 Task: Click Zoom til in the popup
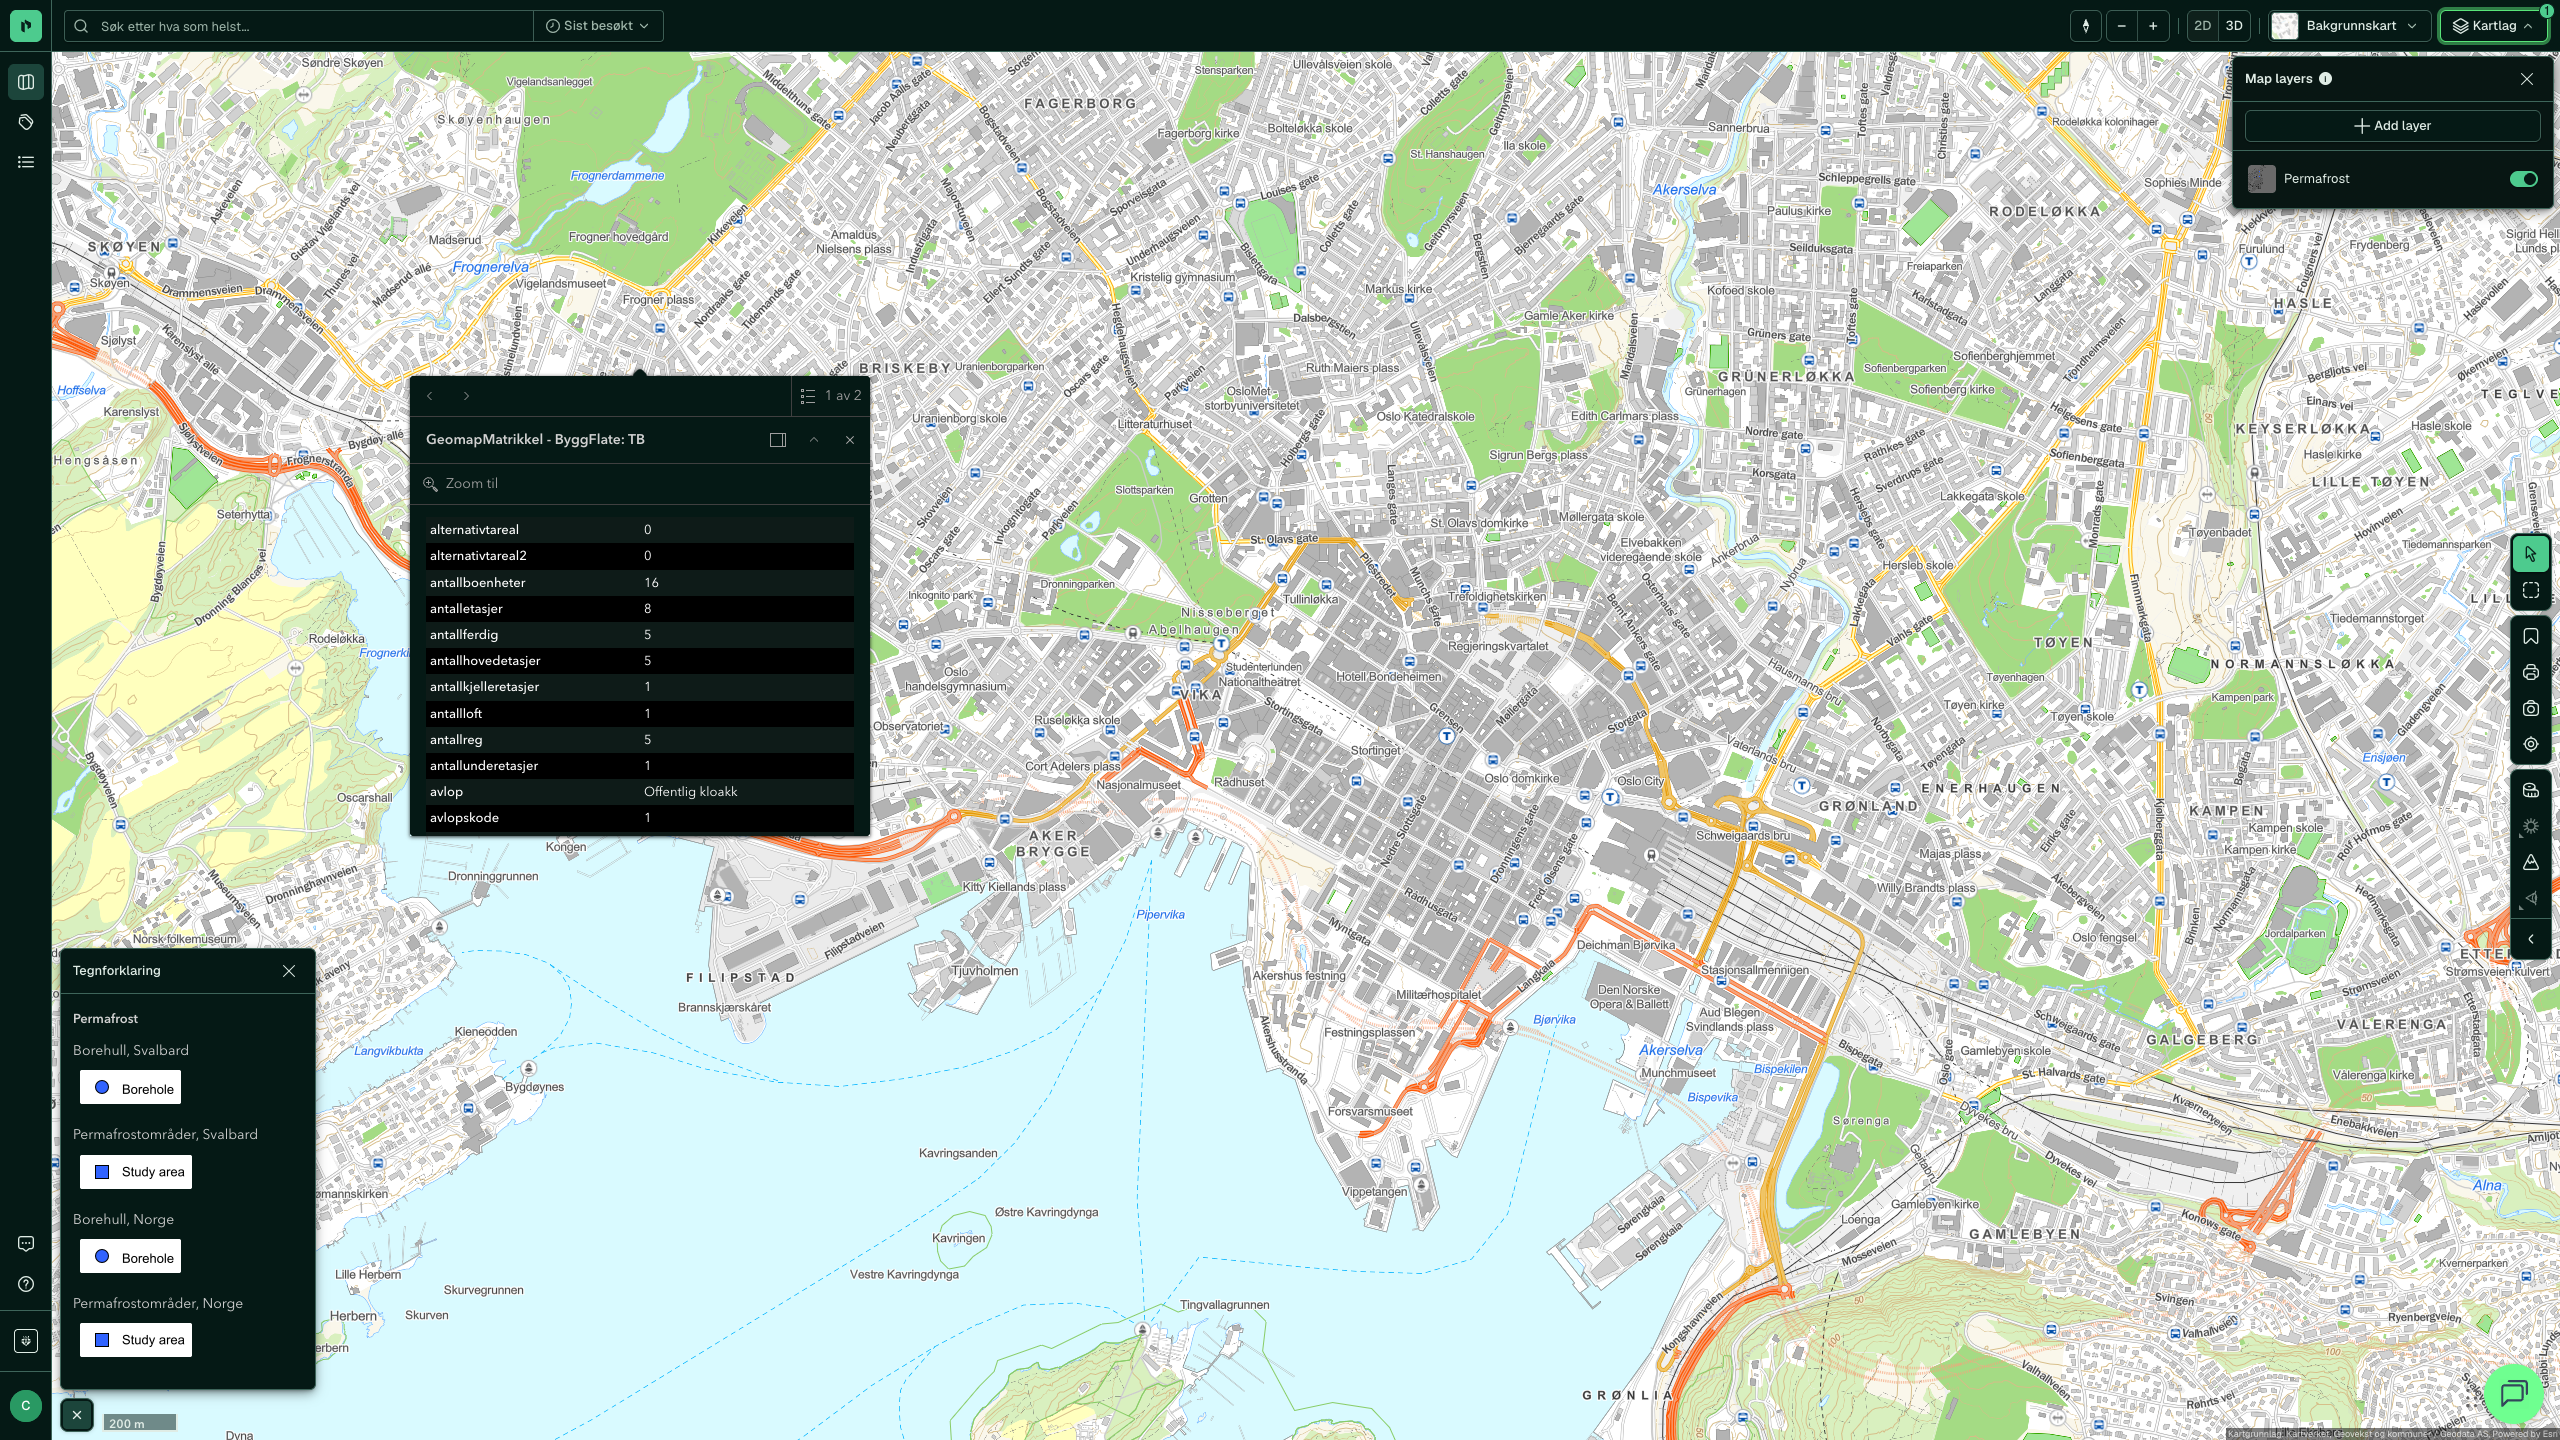(x=461, y=484)
